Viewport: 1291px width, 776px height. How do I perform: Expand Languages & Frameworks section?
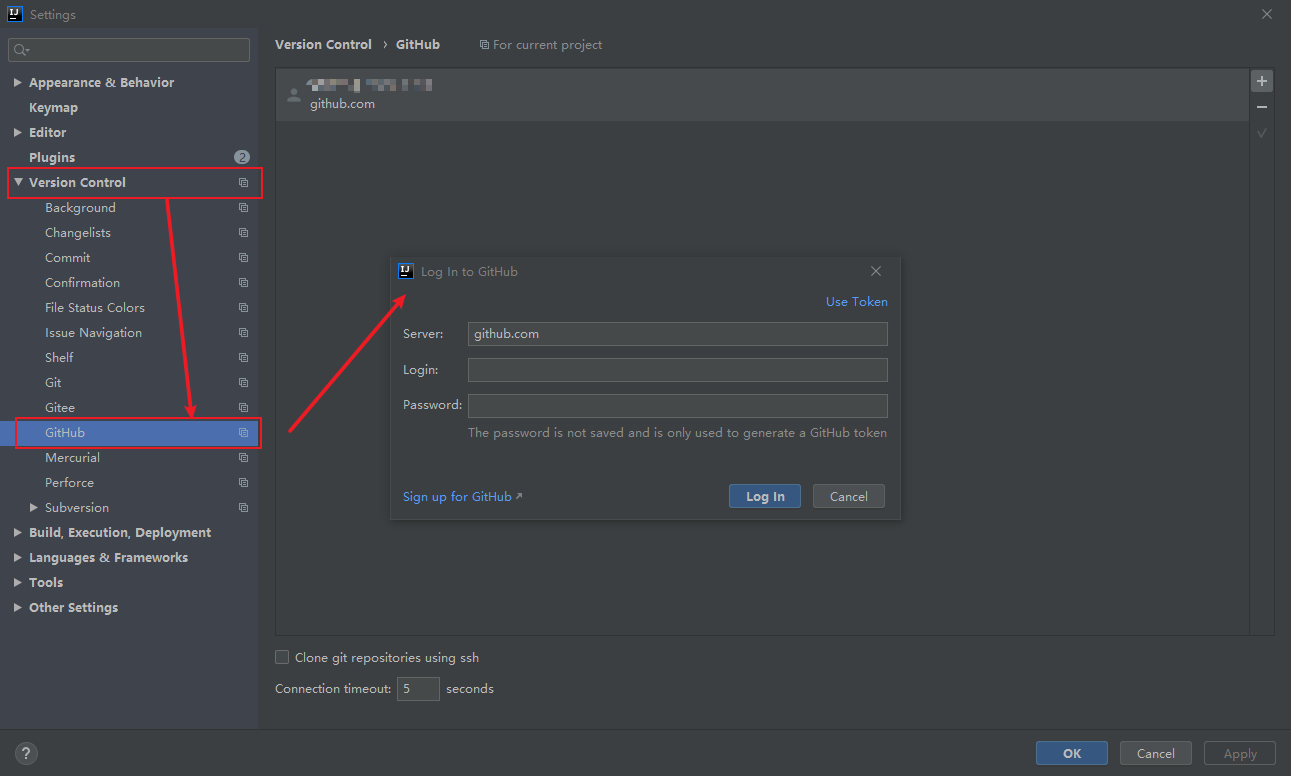18,558
